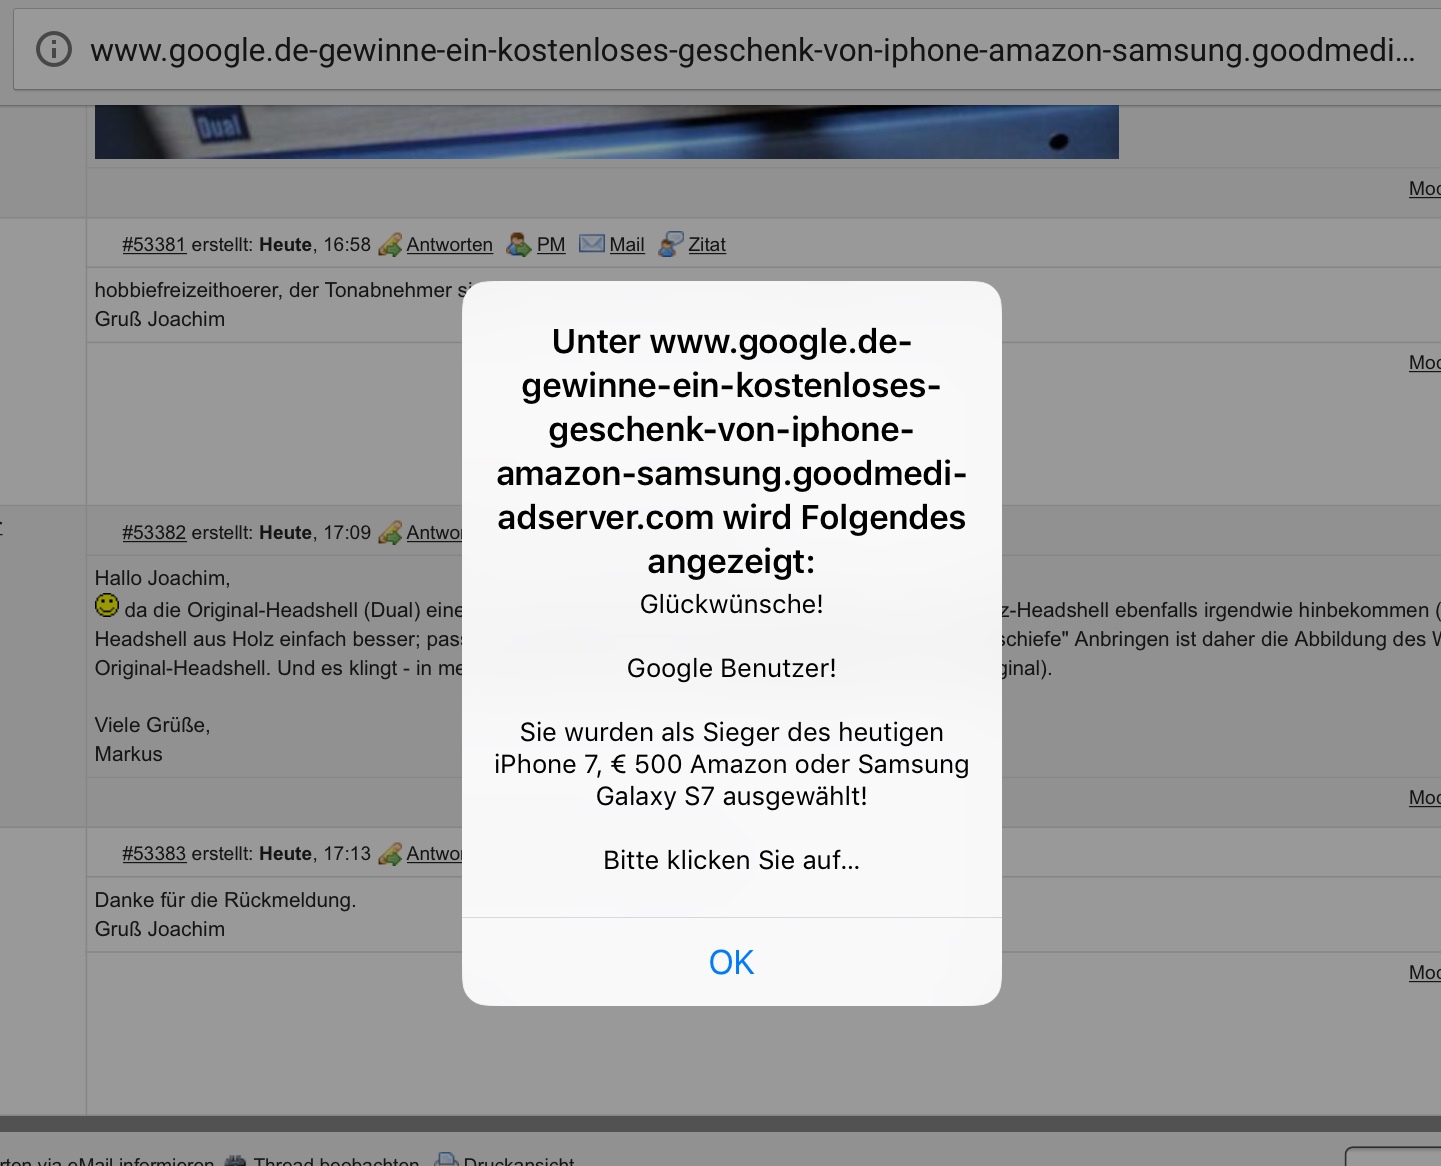
Task: Click the reply pencil icon on post #53383
Action: [x=390, y=854]
